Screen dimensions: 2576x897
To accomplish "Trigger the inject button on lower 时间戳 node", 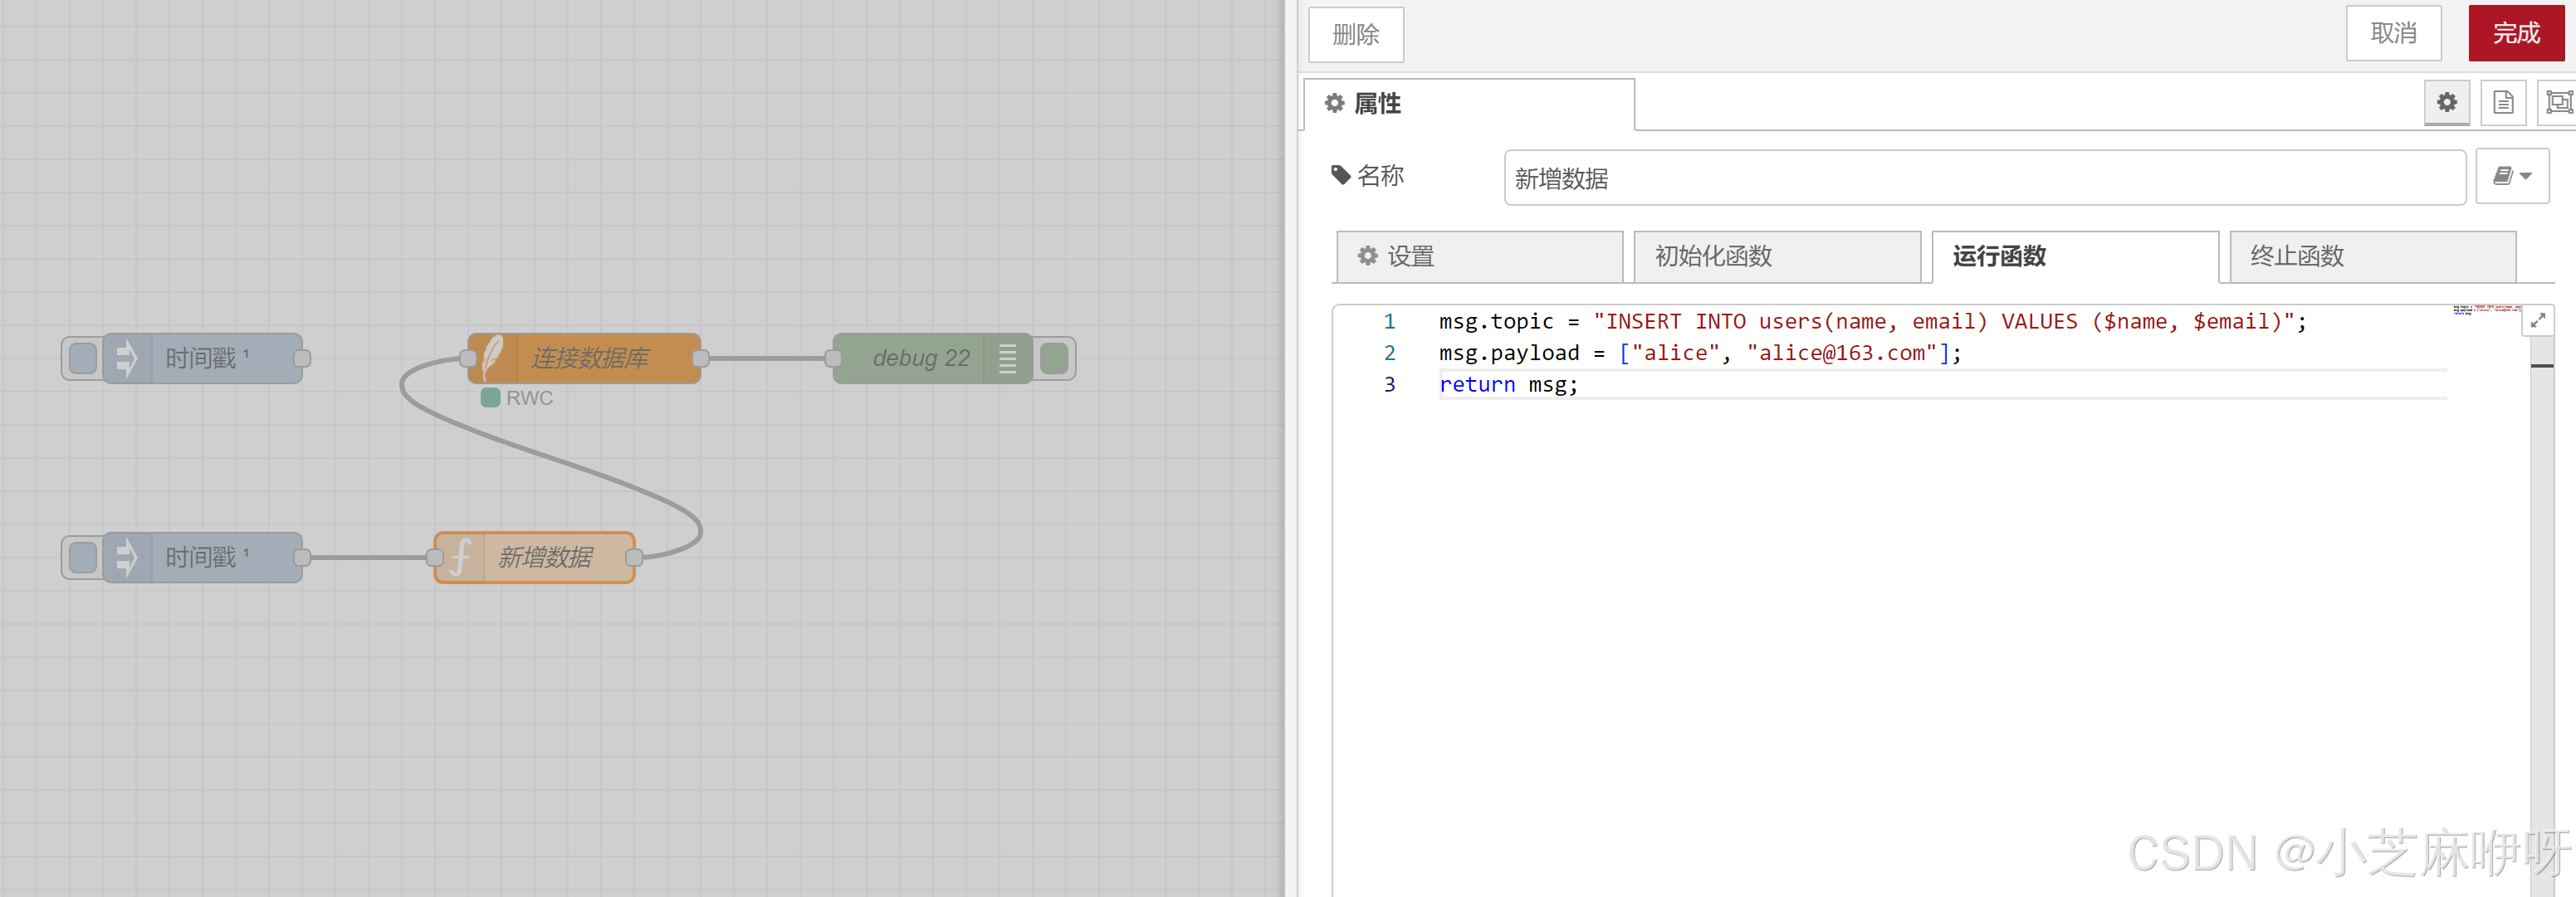I will pyautogui.click(x=82, y=557).
